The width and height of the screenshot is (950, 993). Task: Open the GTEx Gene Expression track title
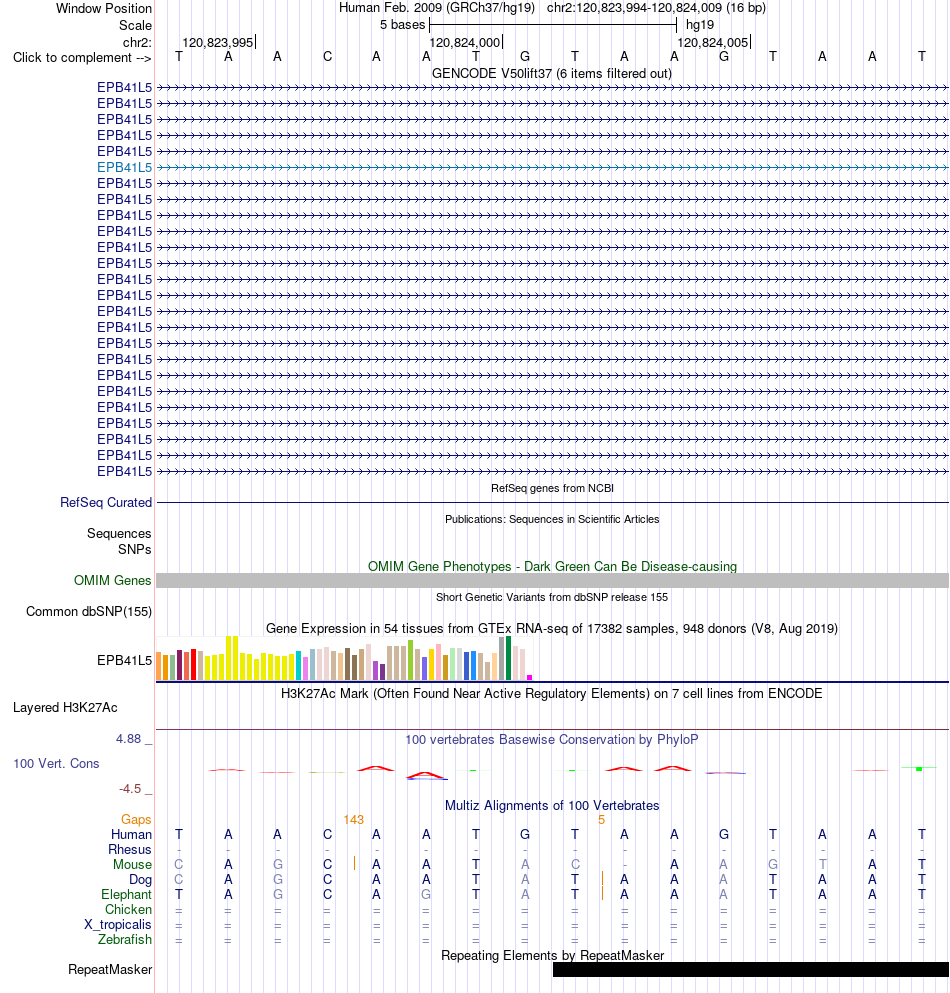552,628
